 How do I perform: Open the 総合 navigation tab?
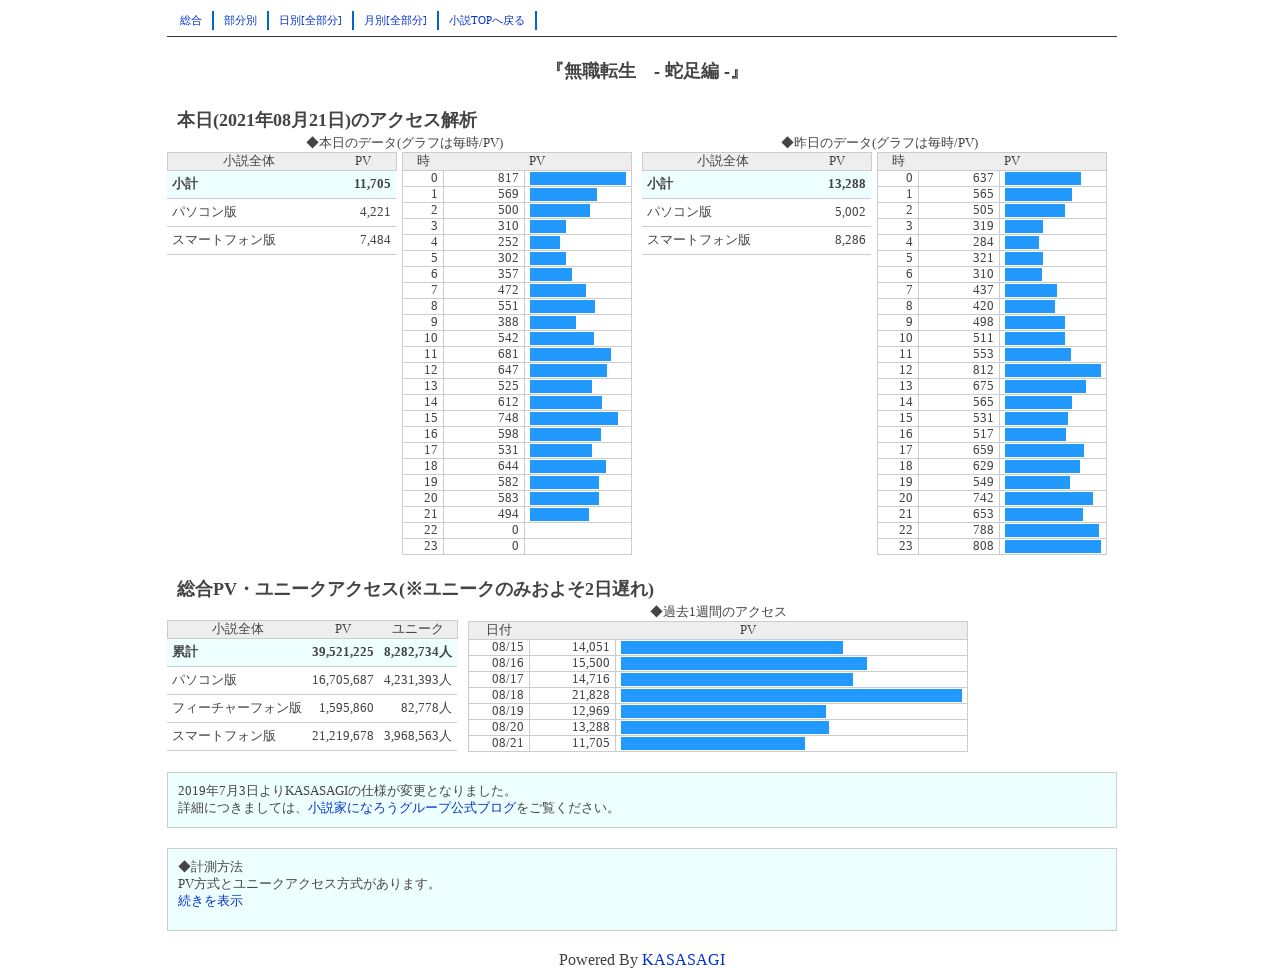(191, 20)
